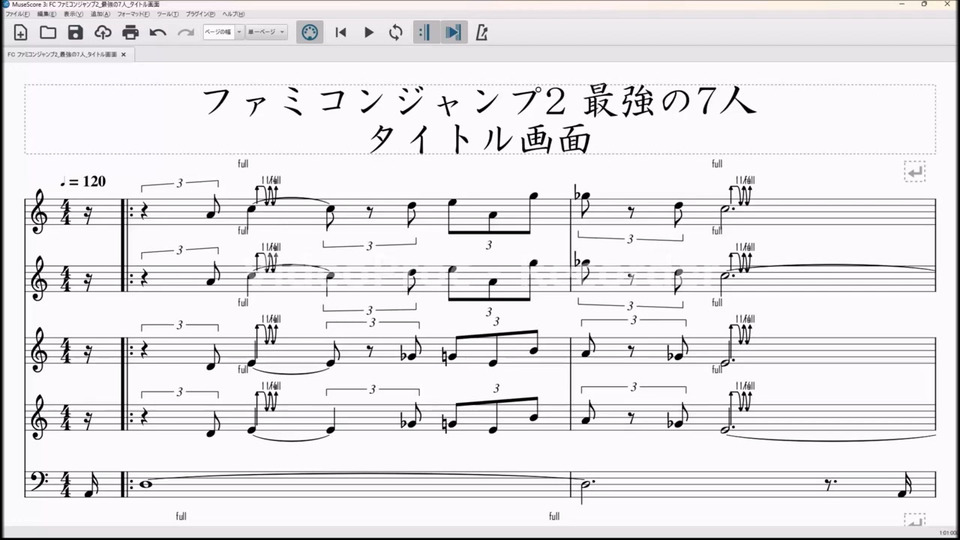This screenshot has width=960, height=540.
Task: Open the ツール(T) menu
Action: pos(168,14)
